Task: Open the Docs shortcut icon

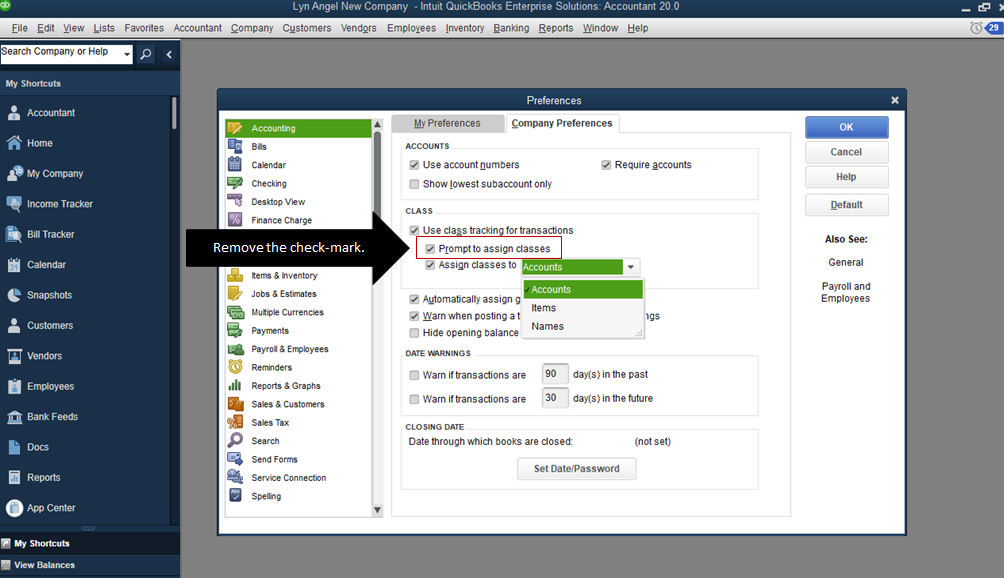Action: (14, 447)
